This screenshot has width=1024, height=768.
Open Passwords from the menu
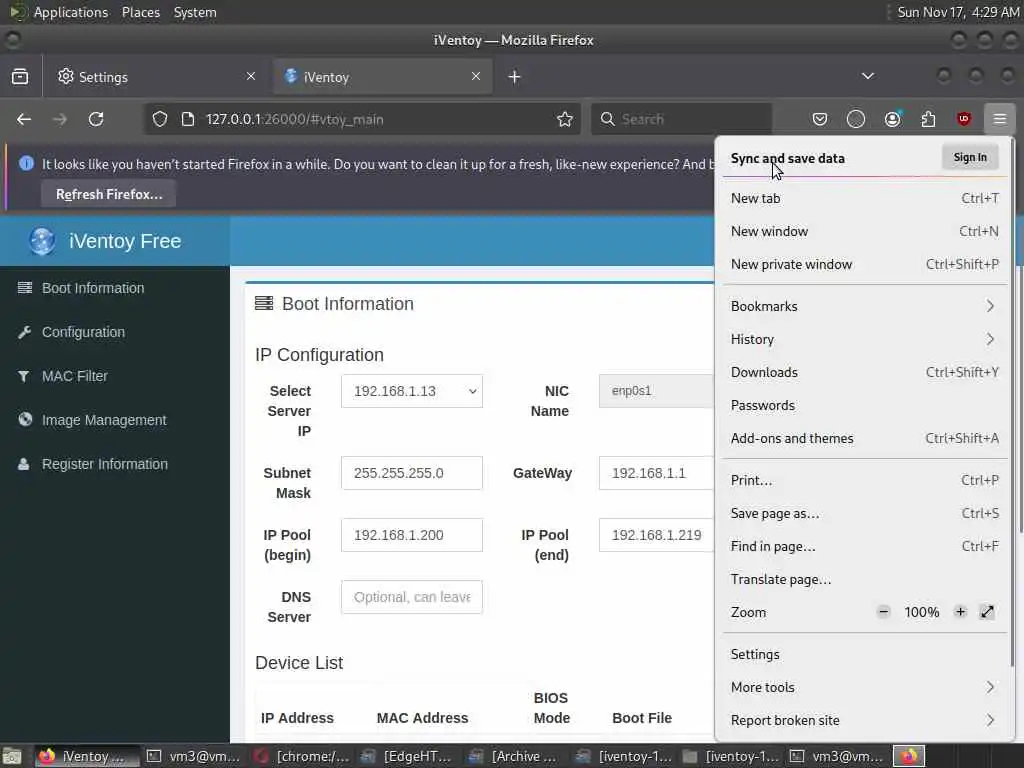(x=865, y=406)
